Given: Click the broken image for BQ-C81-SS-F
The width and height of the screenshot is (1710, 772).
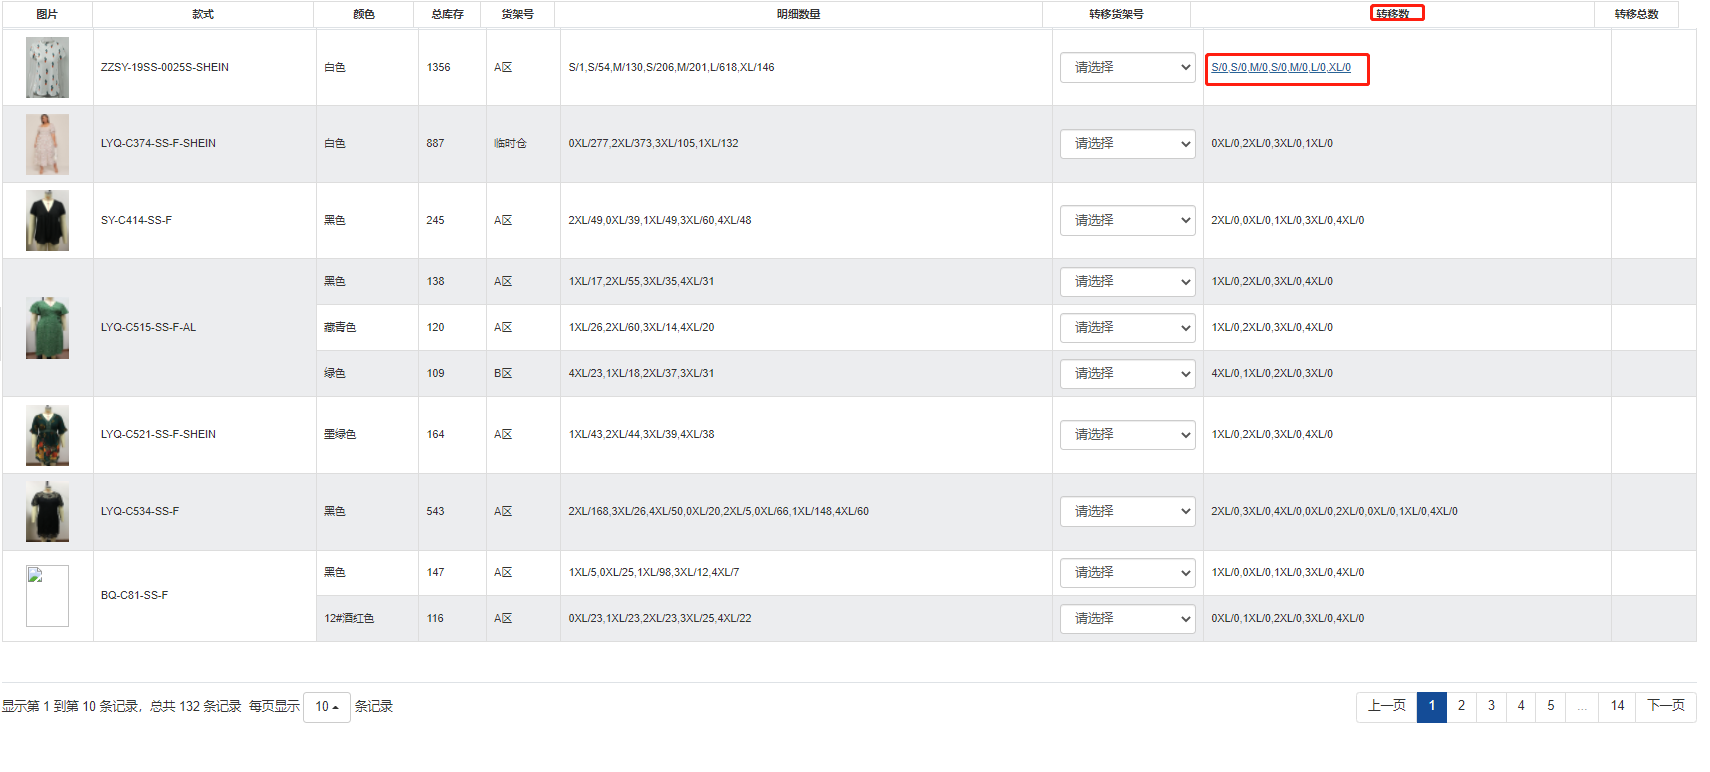Looking at the screenshot, I should (47, 596).
